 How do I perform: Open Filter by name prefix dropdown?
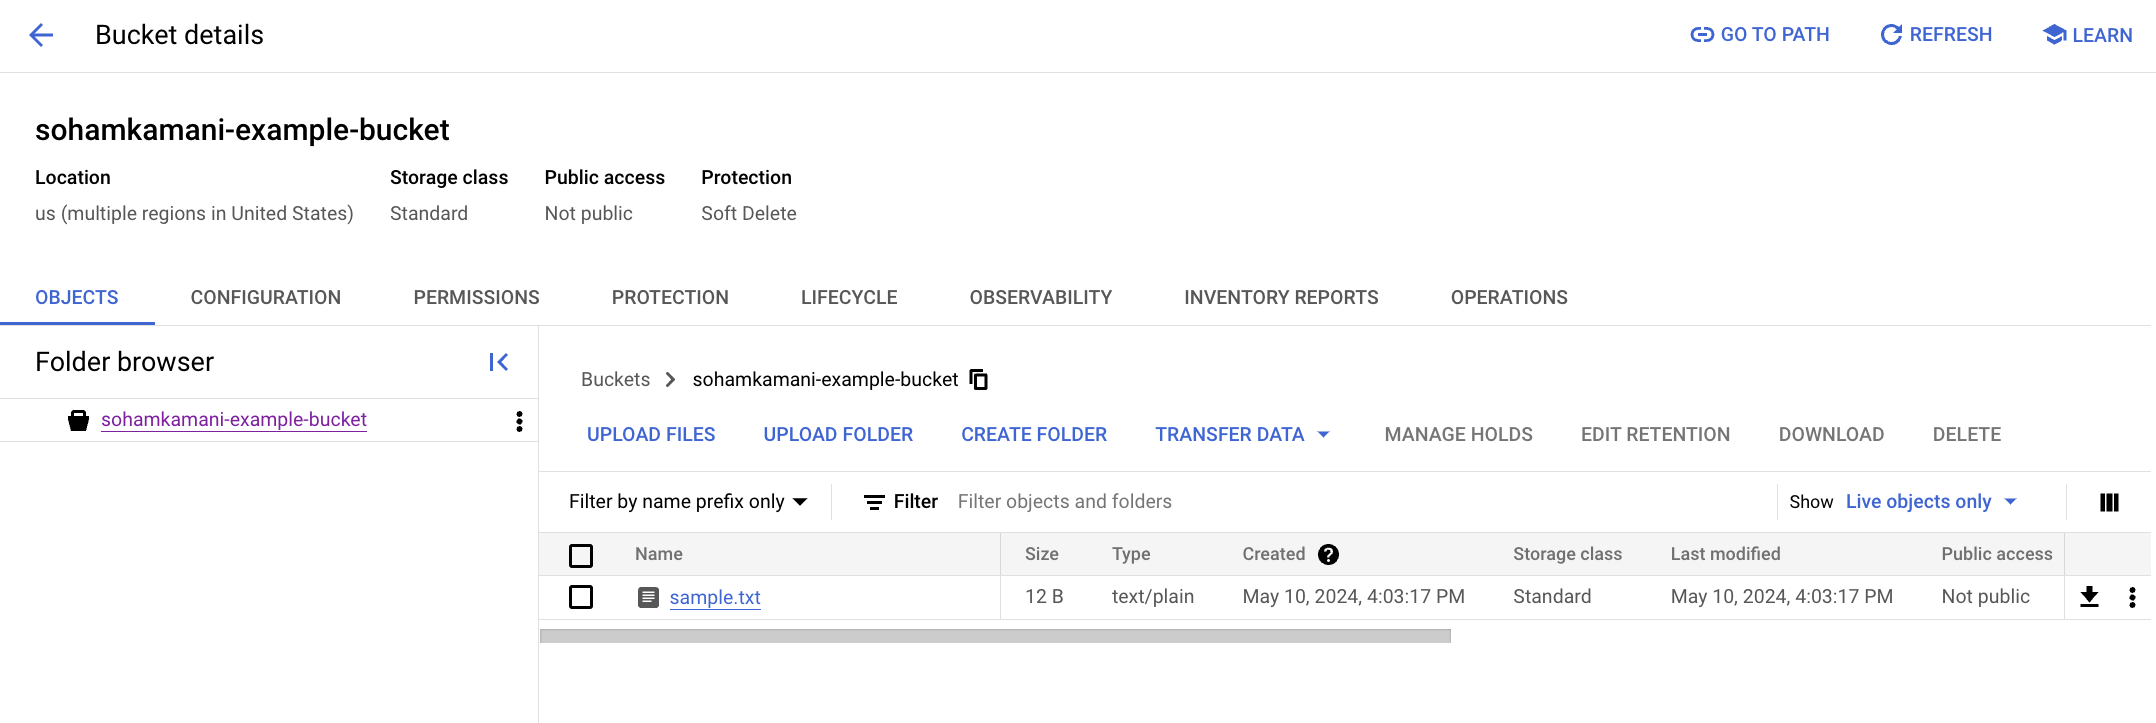coord(688,502)
